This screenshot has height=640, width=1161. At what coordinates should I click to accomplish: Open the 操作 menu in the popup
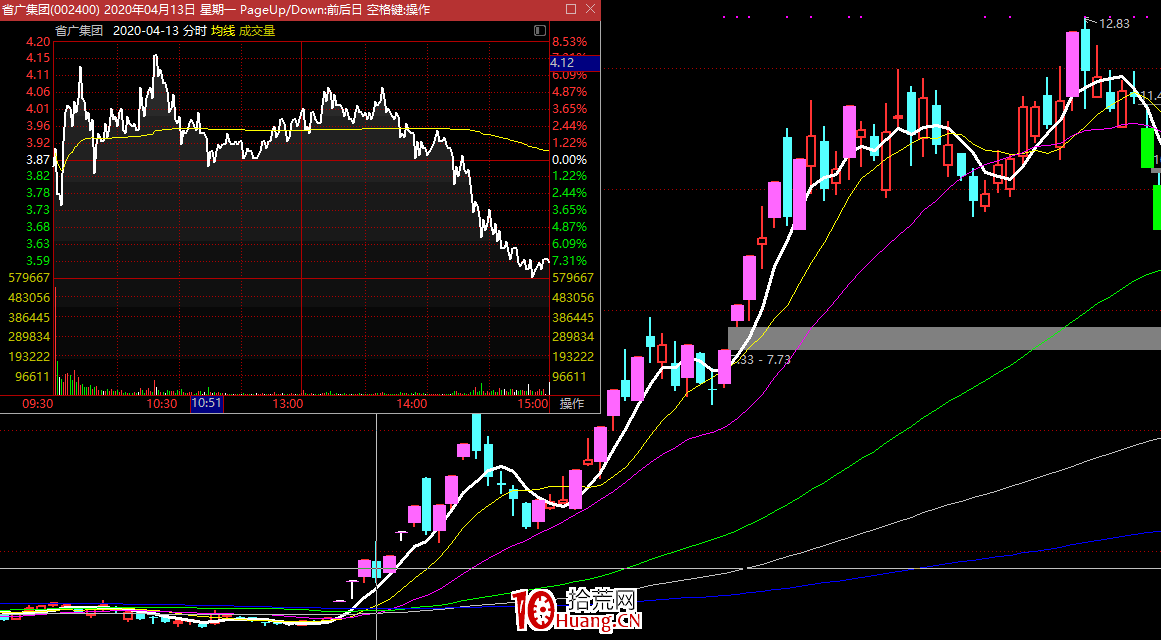pos(572,404)
